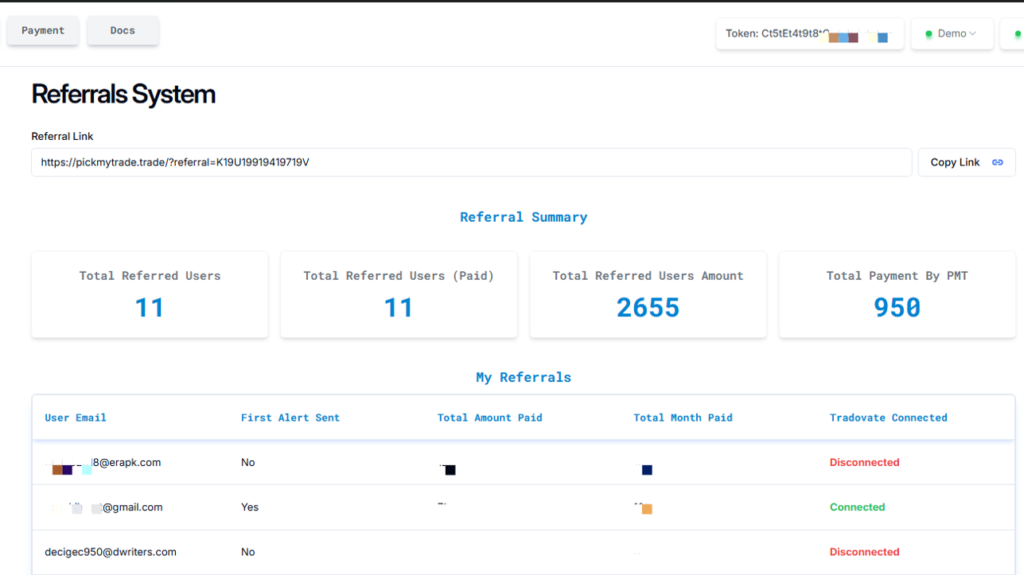Click the erapk.com email cell
Screen dimensions: 1024x575
coord(104,463)
